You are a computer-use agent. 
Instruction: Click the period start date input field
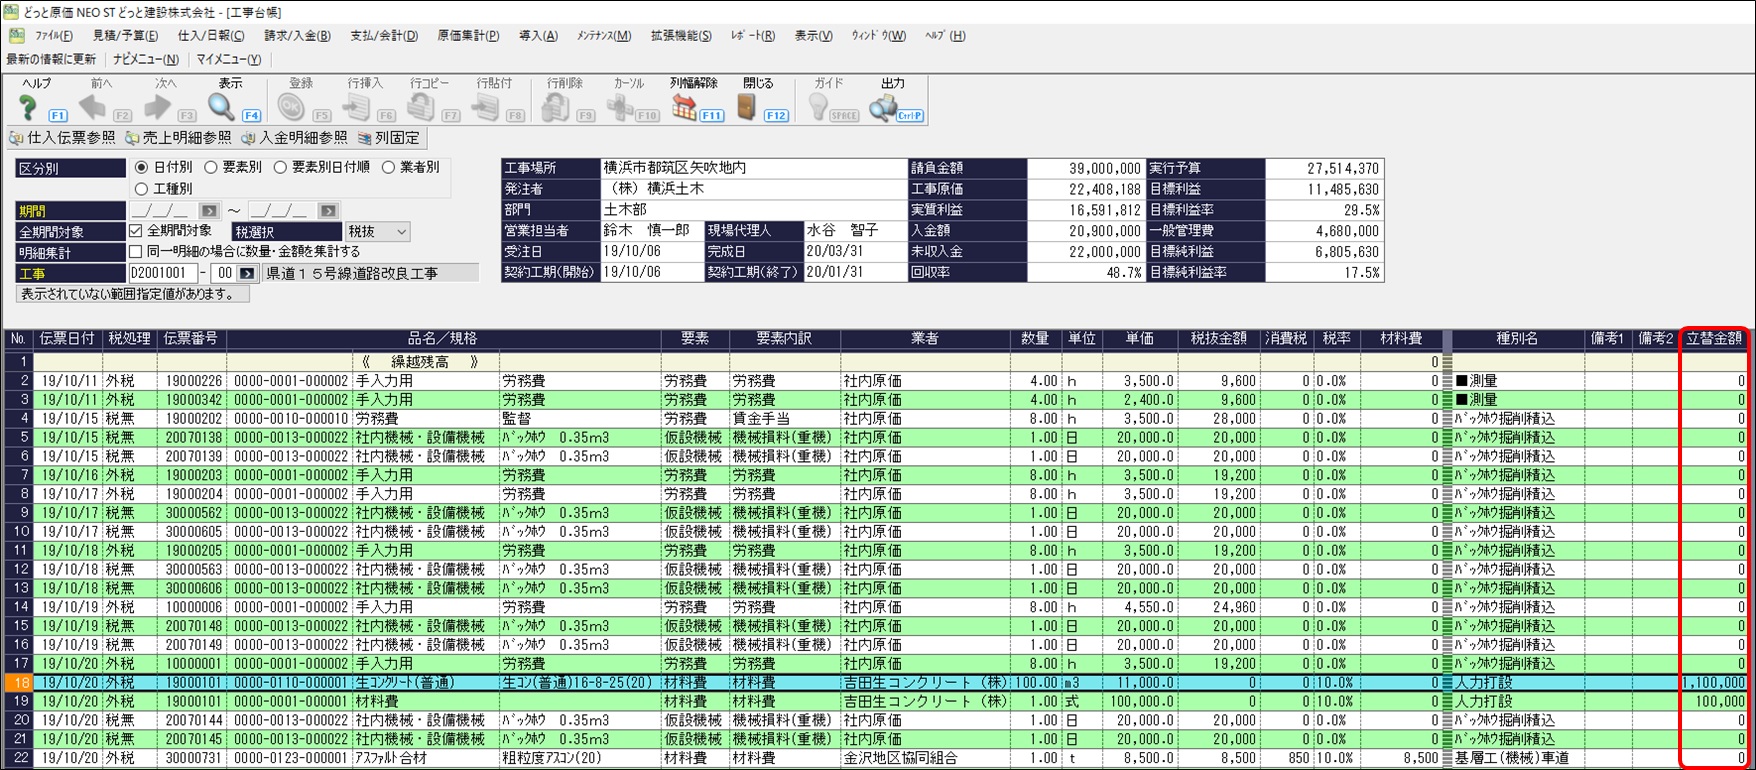[163, 211]
